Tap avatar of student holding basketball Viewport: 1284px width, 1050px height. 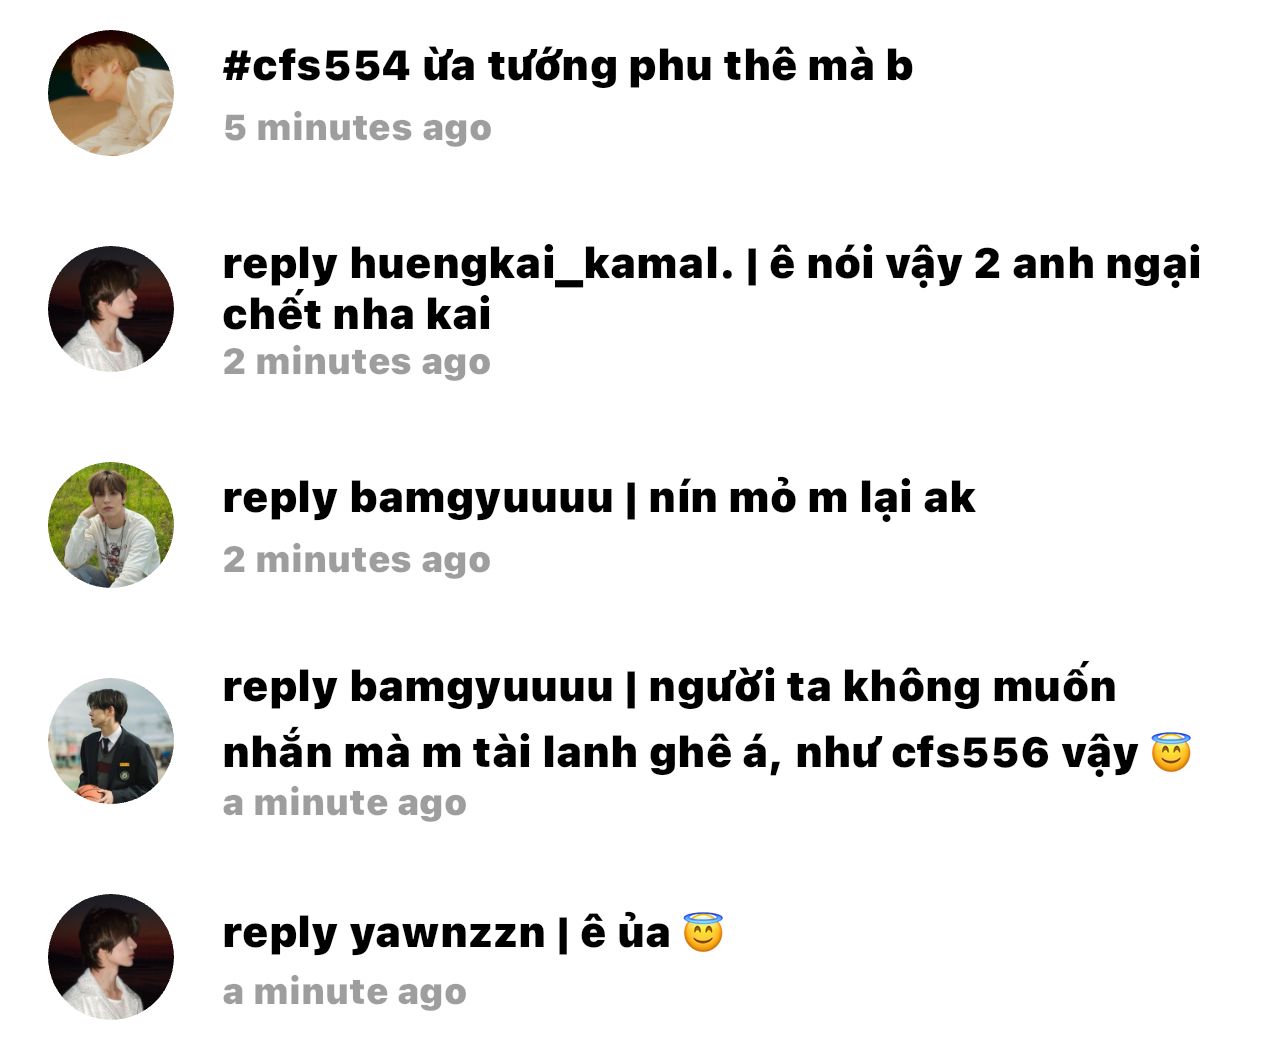click(x=111, y=741)
